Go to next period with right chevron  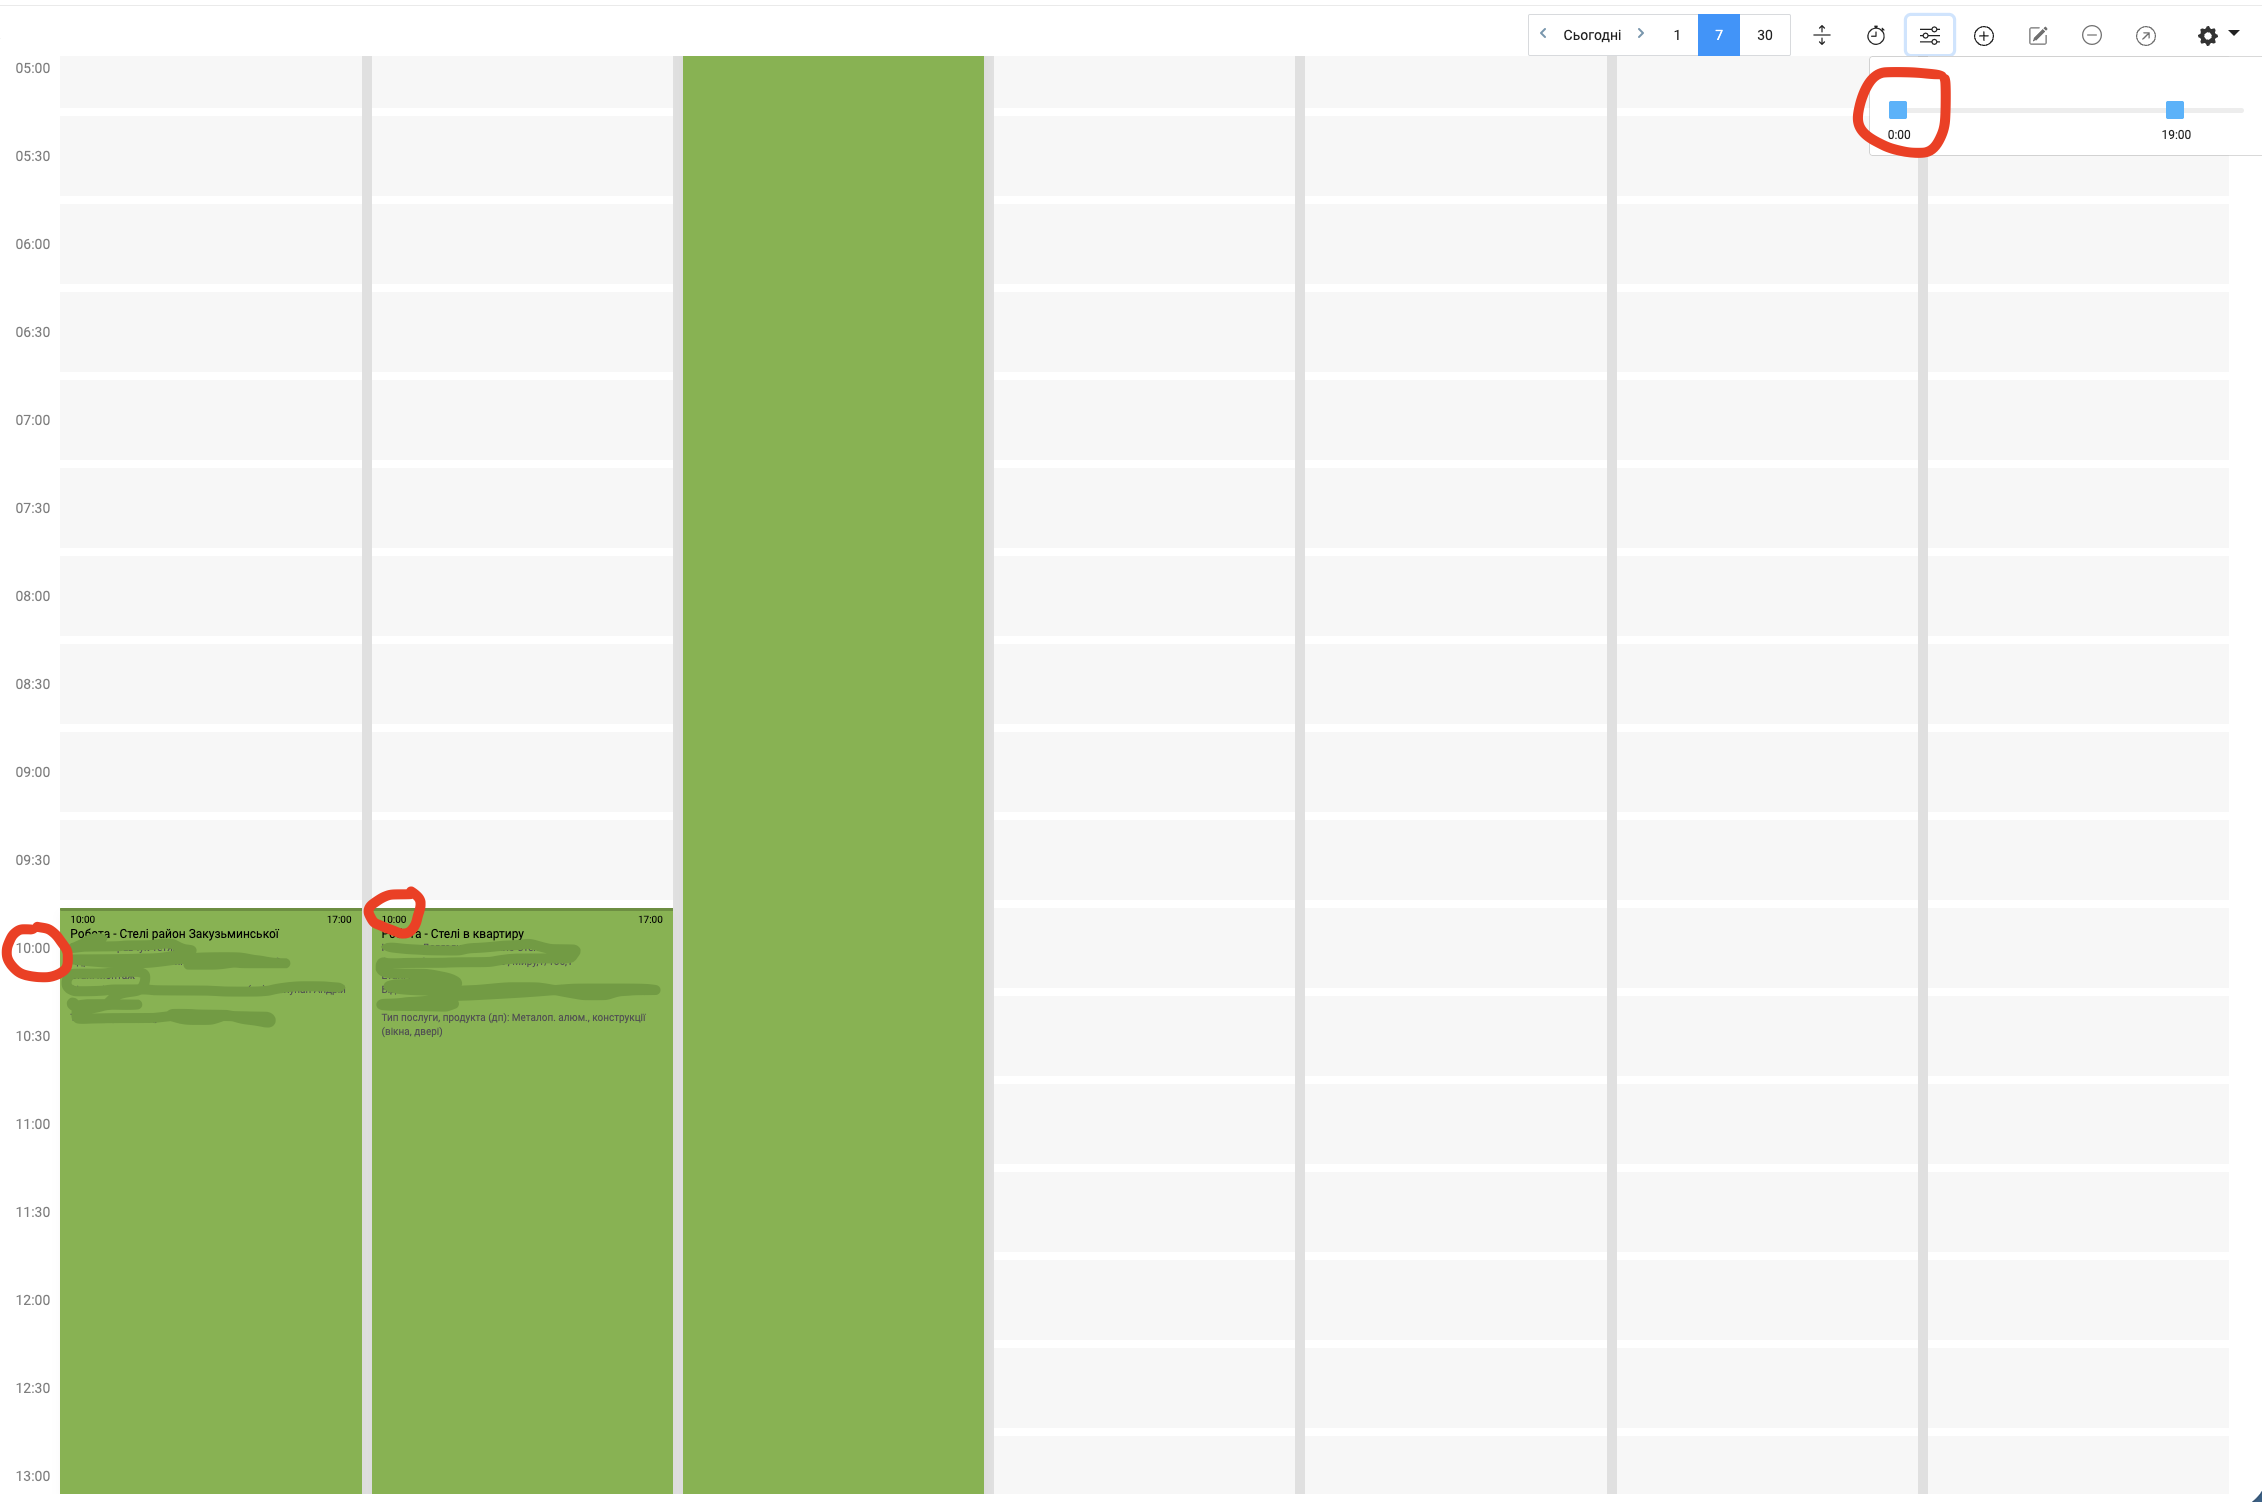click(x=1641, y=34)
